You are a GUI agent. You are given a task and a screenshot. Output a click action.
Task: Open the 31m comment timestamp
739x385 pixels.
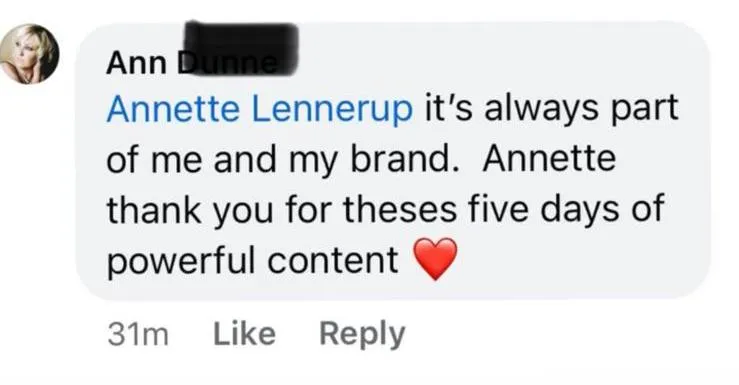[x=138, y=335]
